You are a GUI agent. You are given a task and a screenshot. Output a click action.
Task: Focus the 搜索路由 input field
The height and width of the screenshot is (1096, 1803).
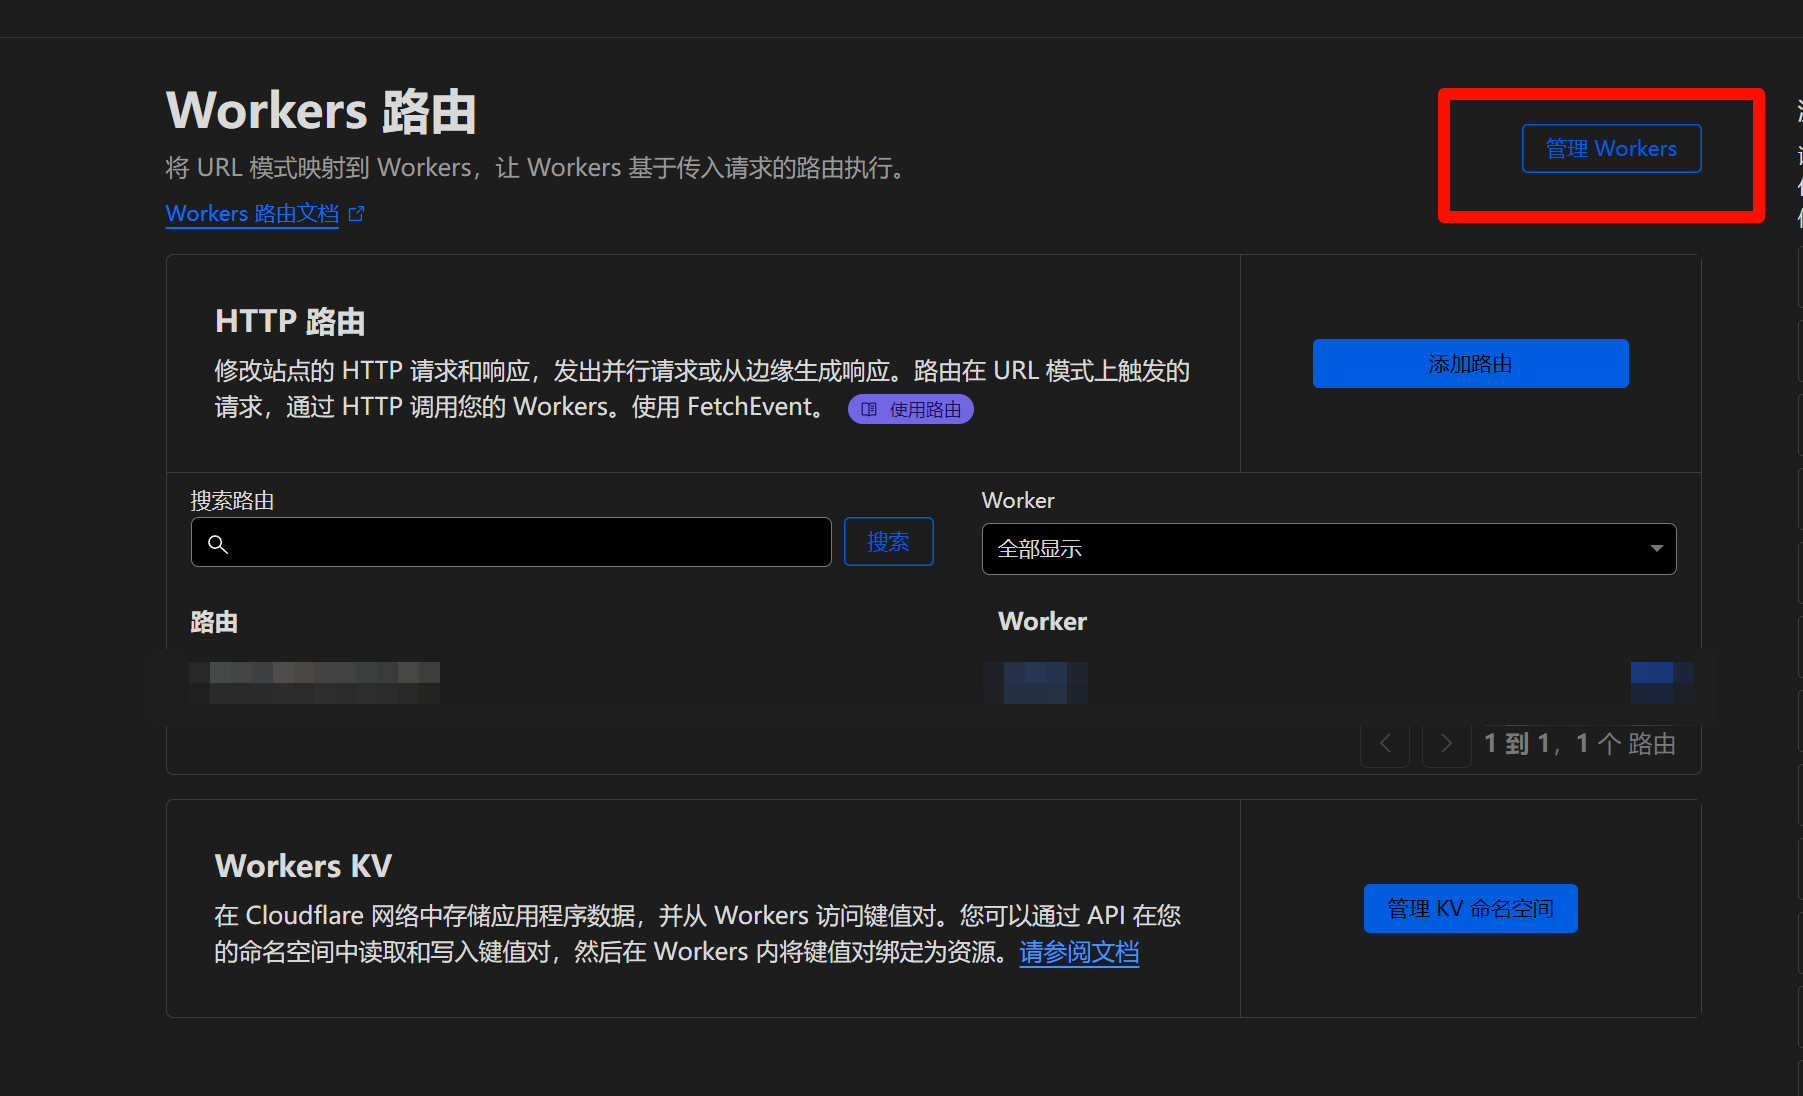[511, 542]
